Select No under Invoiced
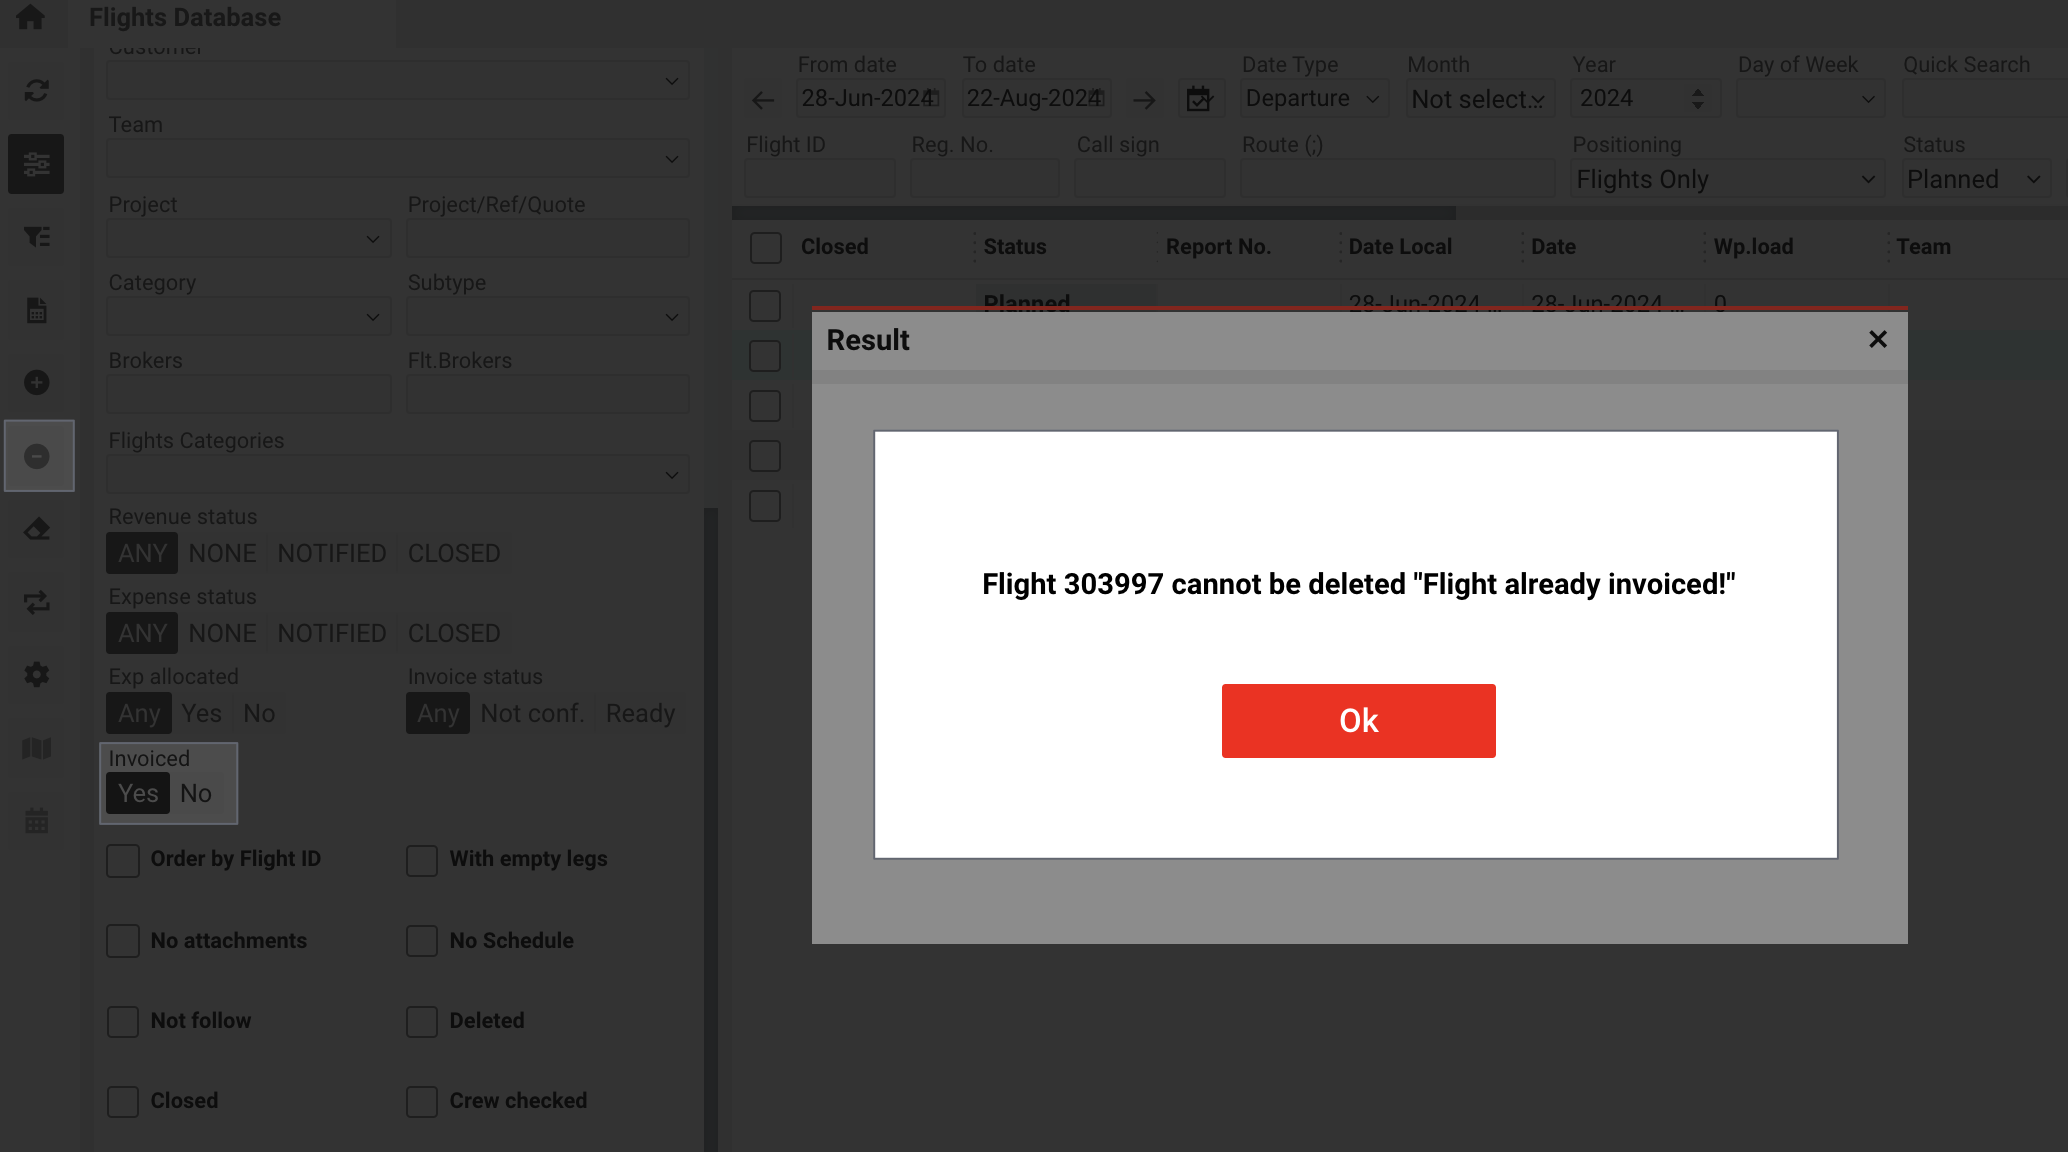This screenshot has width=2068, height=1152. click(x=196, y=794)
